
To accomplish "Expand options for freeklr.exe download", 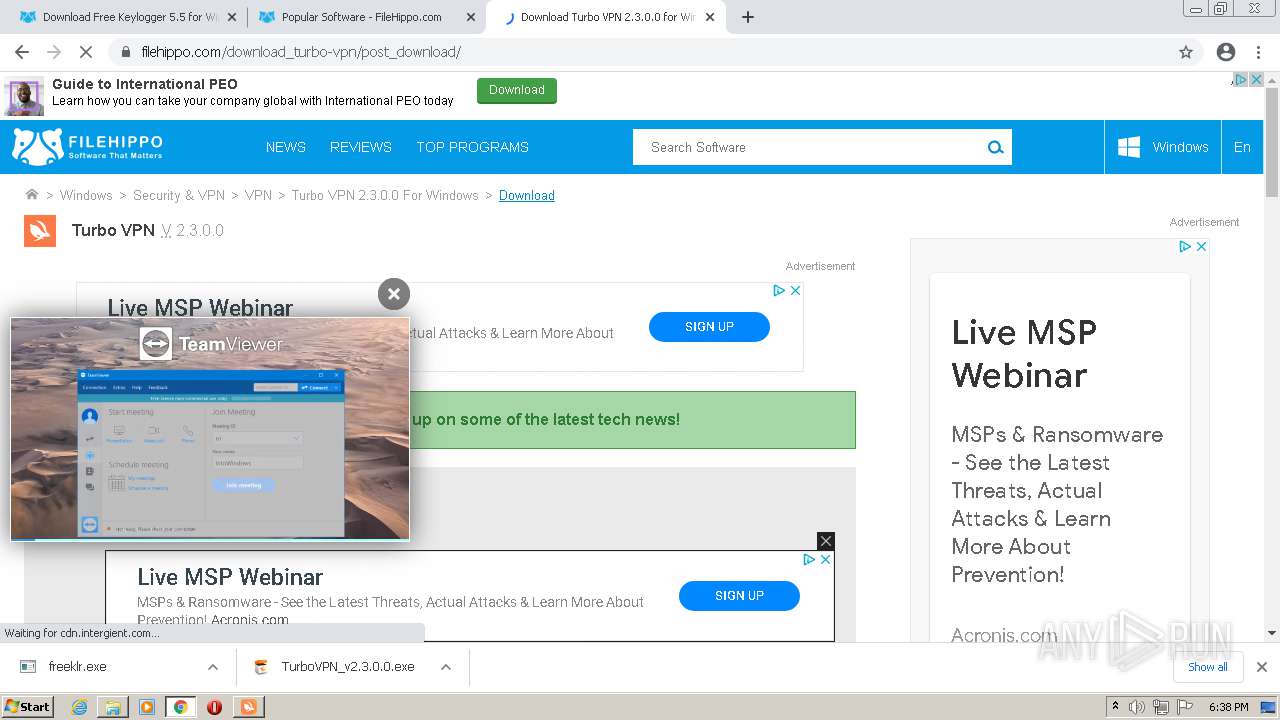I will 213,667.
